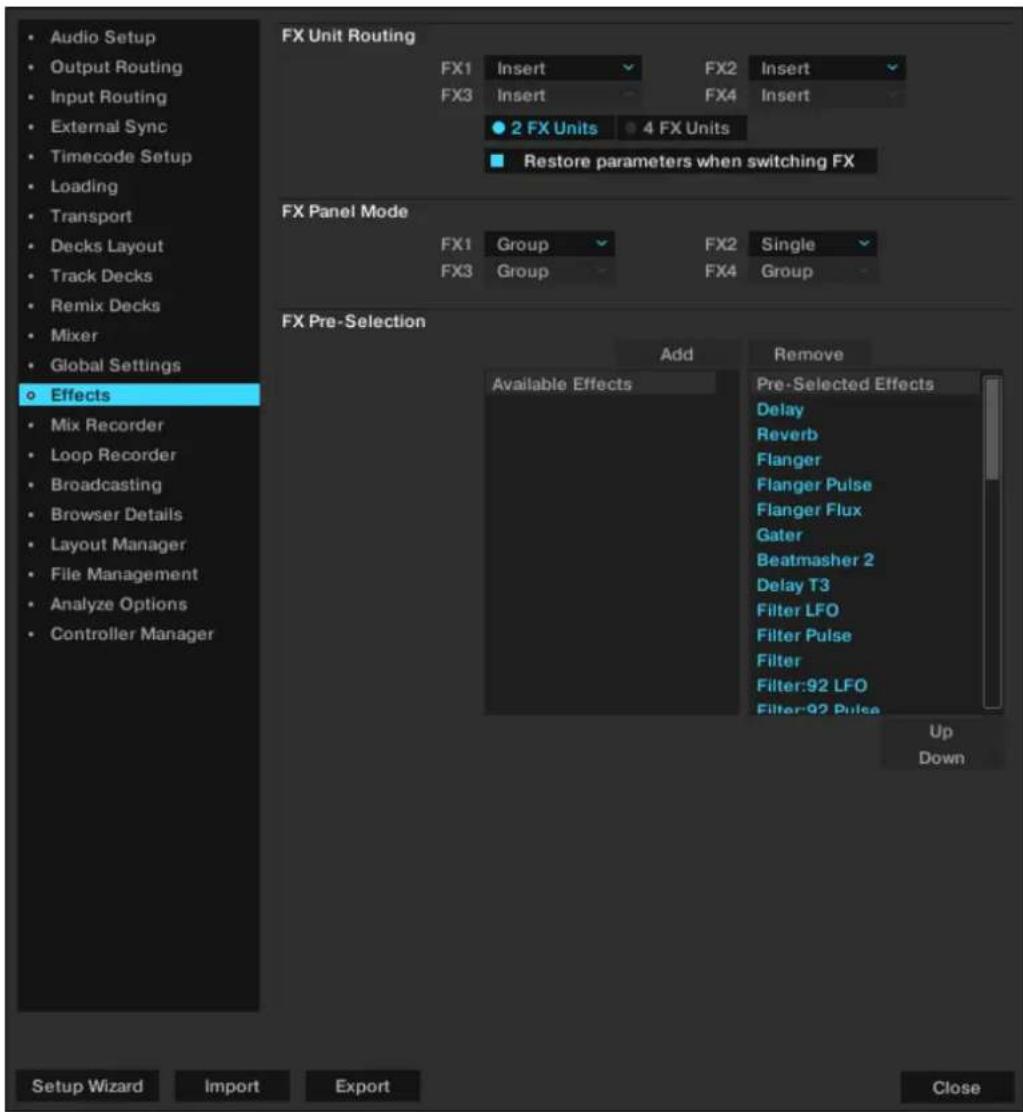Go to Timecode Setup settings

point(139,156)
